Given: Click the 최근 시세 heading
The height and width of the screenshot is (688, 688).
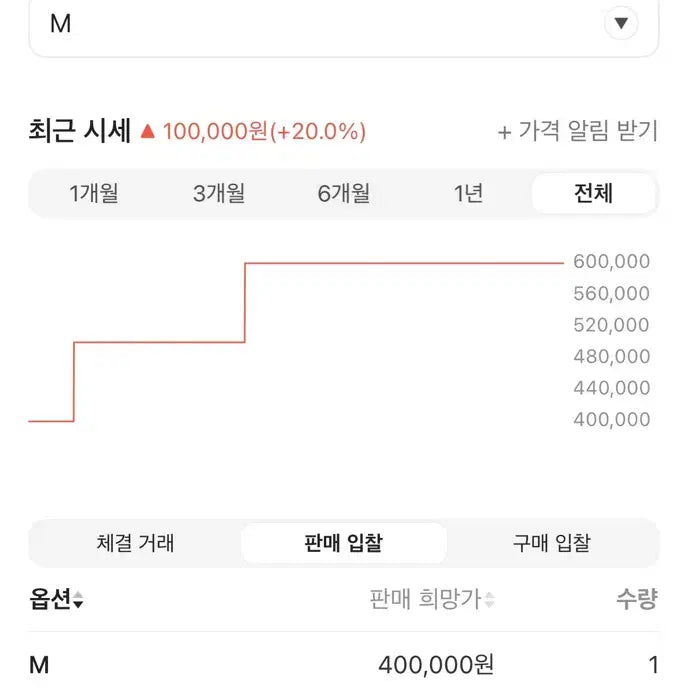Looking at the screenshot, I should click(x=80, y=131).
